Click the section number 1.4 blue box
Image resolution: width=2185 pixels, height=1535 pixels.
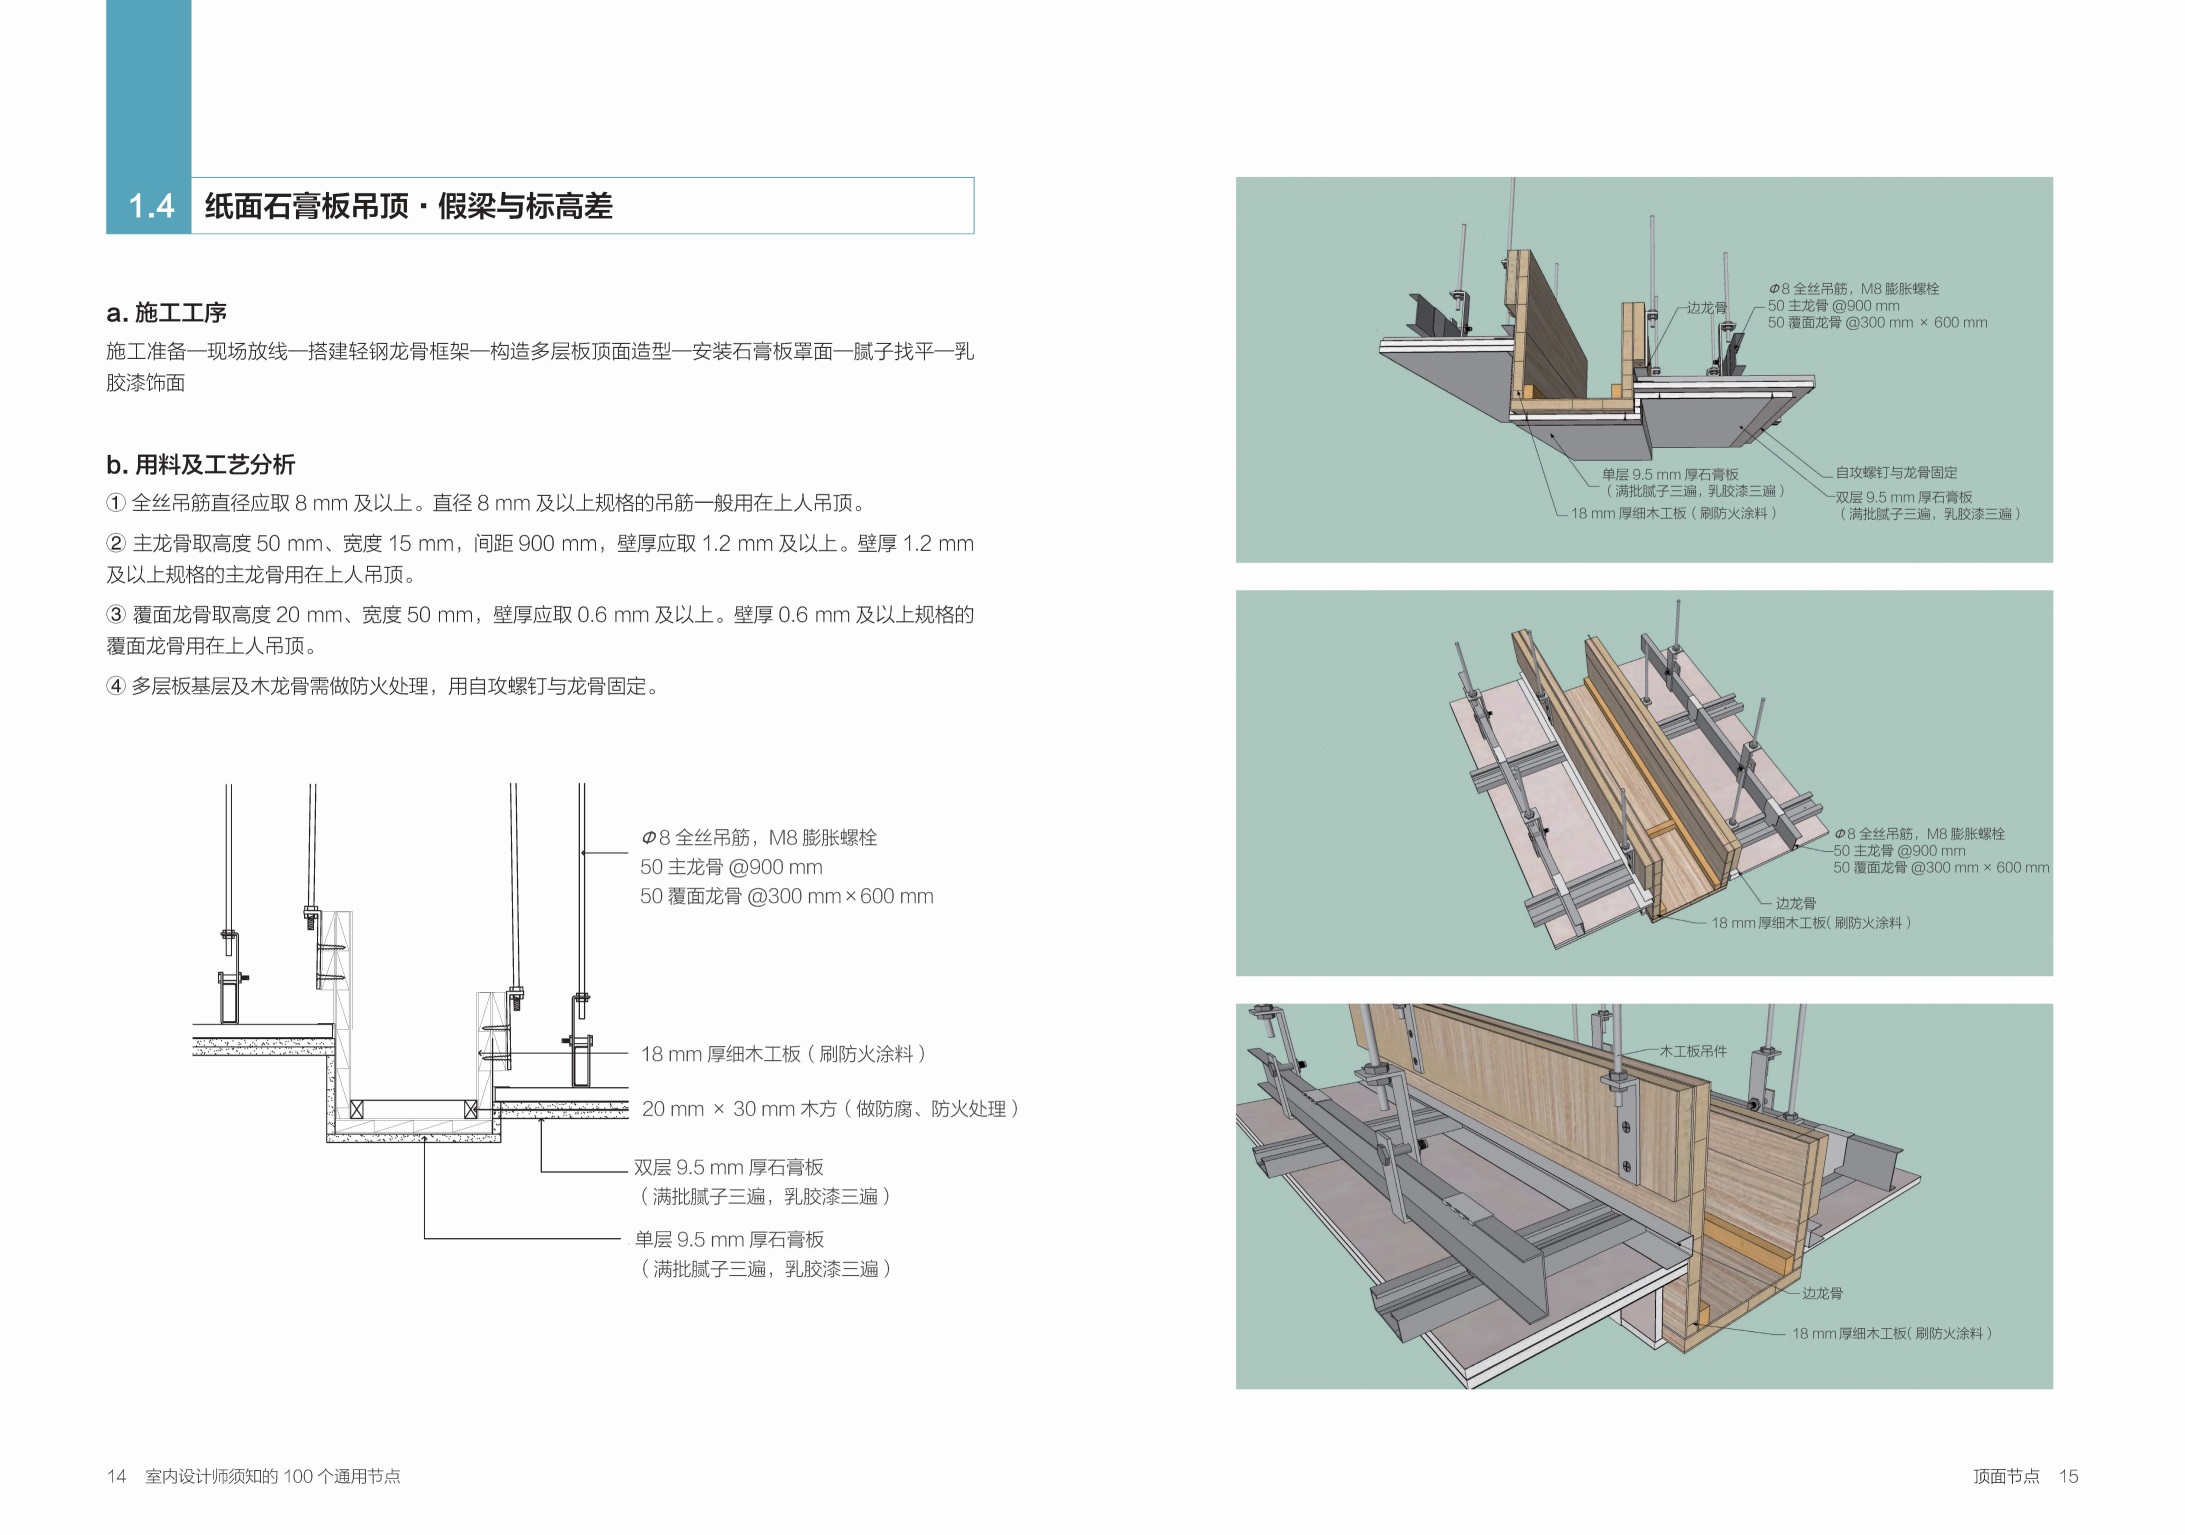coord(149,206)
